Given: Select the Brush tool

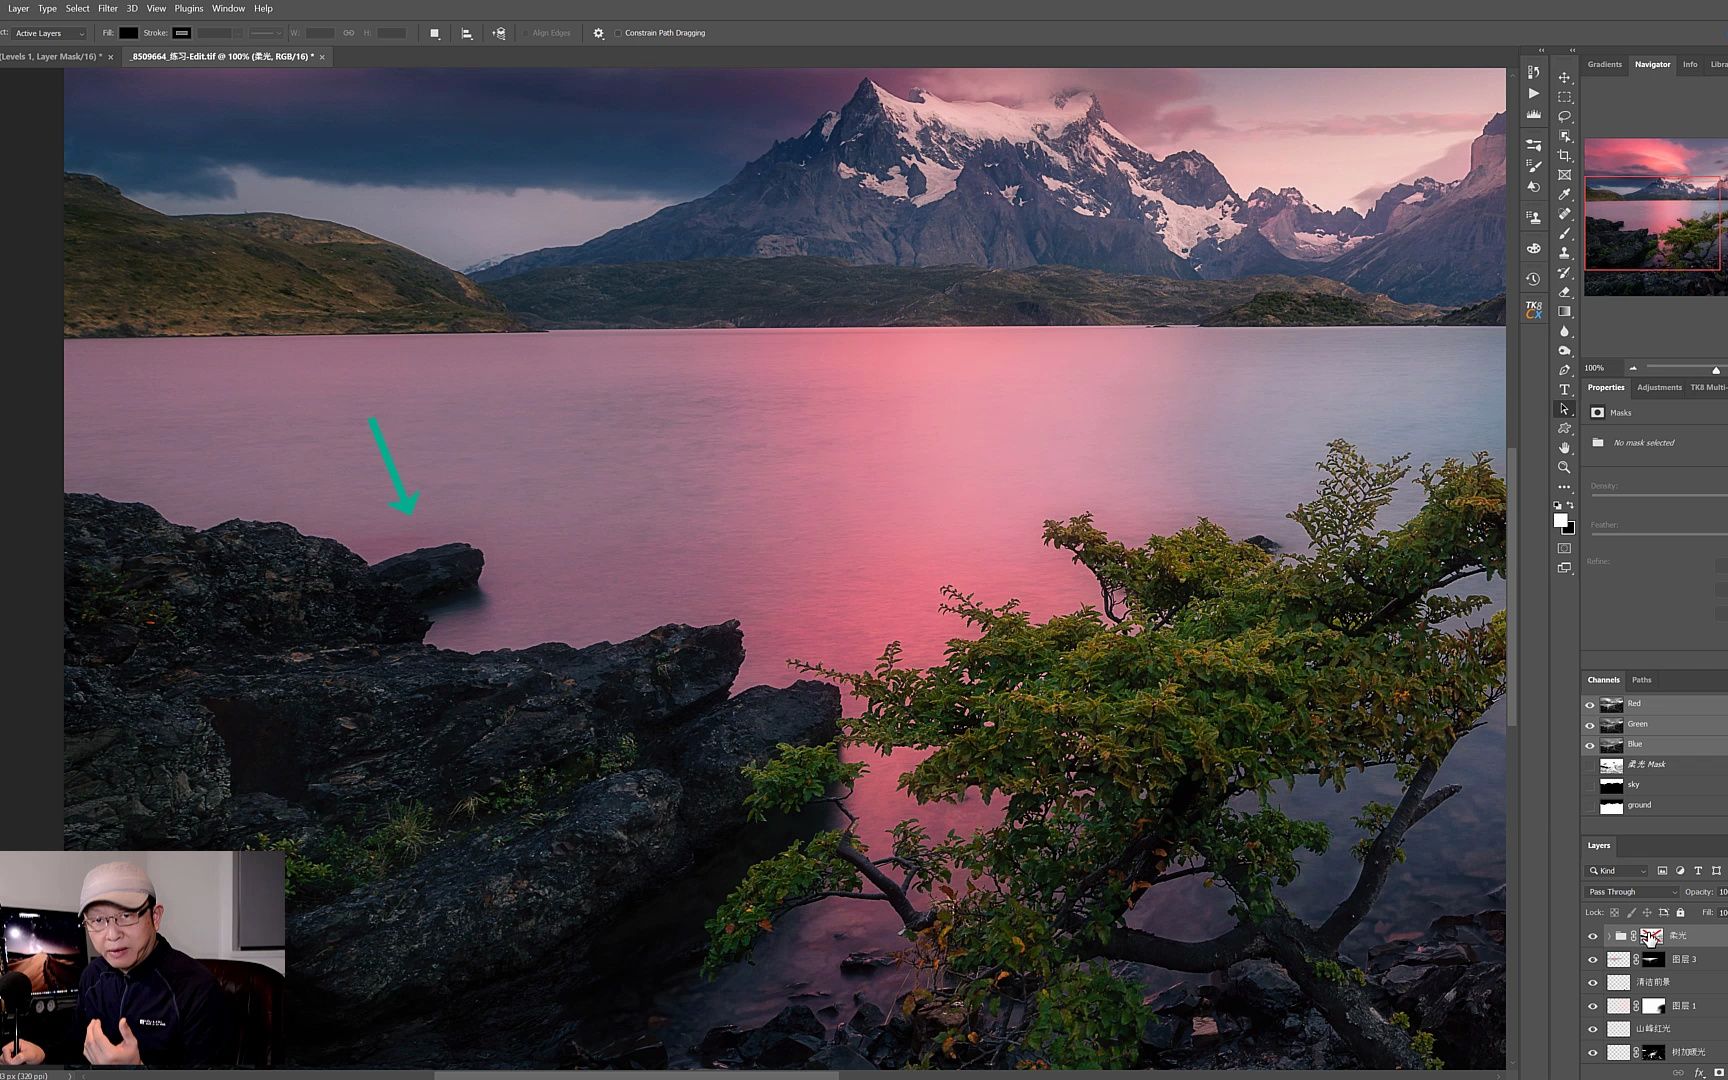Looking at the screenshot, I should coord(1564,234).
